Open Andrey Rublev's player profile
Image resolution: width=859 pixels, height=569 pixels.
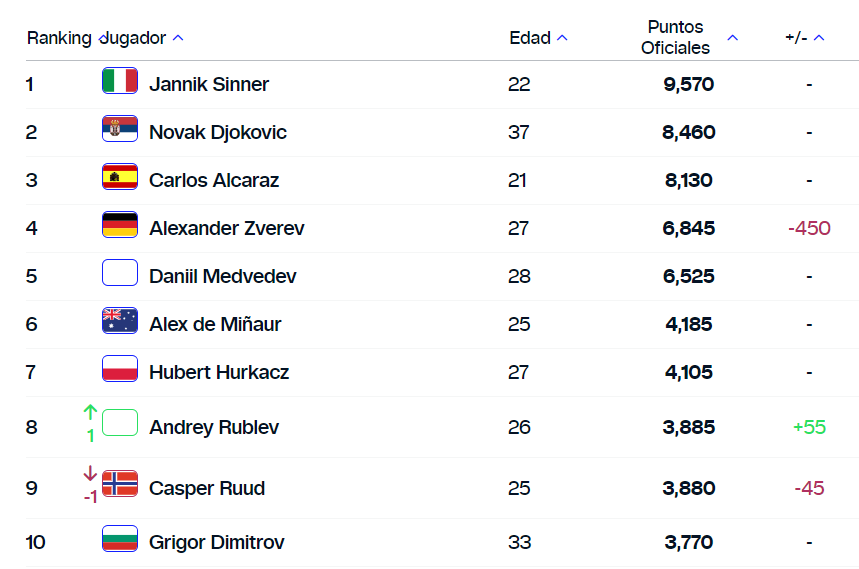(214, 427)
